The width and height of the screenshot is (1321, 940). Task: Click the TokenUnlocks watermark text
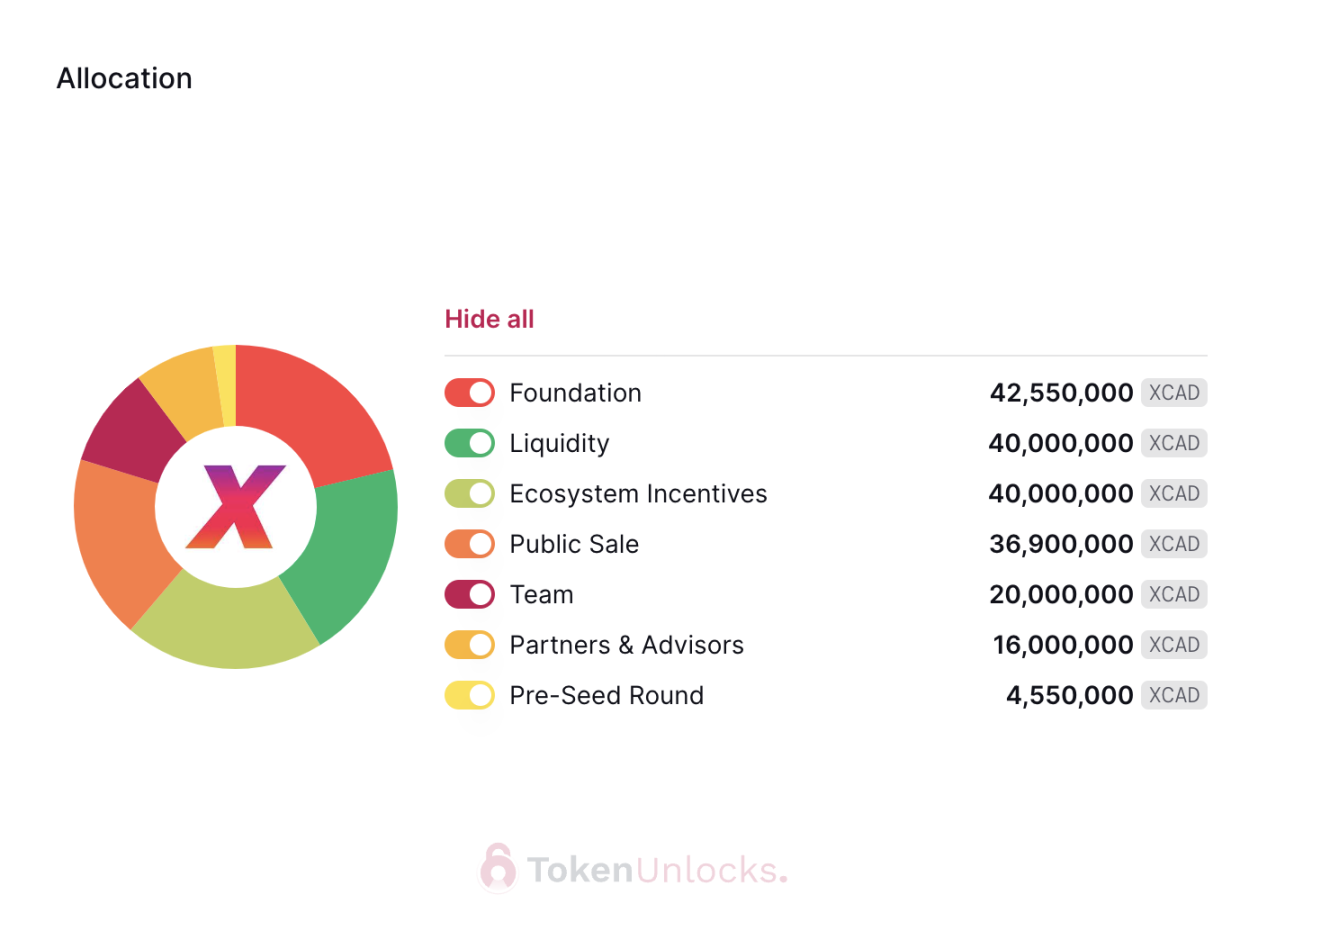(657, 870)
